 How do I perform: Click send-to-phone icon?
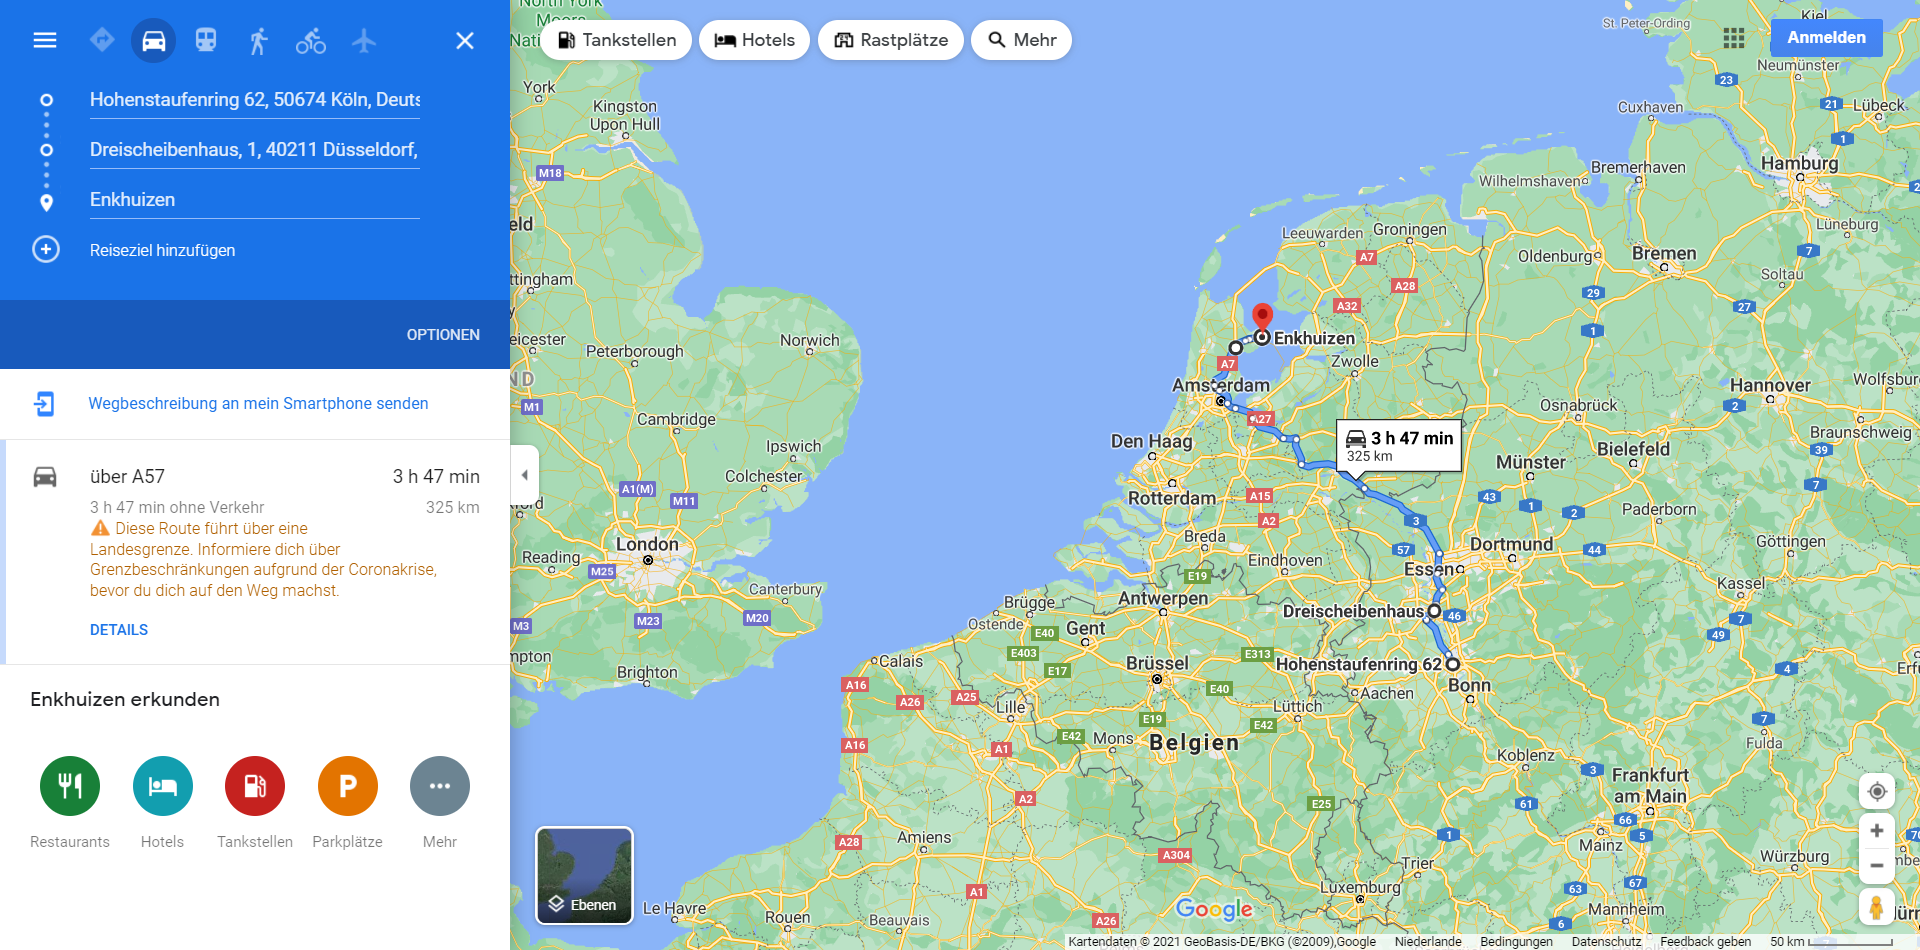coord(44,404)
